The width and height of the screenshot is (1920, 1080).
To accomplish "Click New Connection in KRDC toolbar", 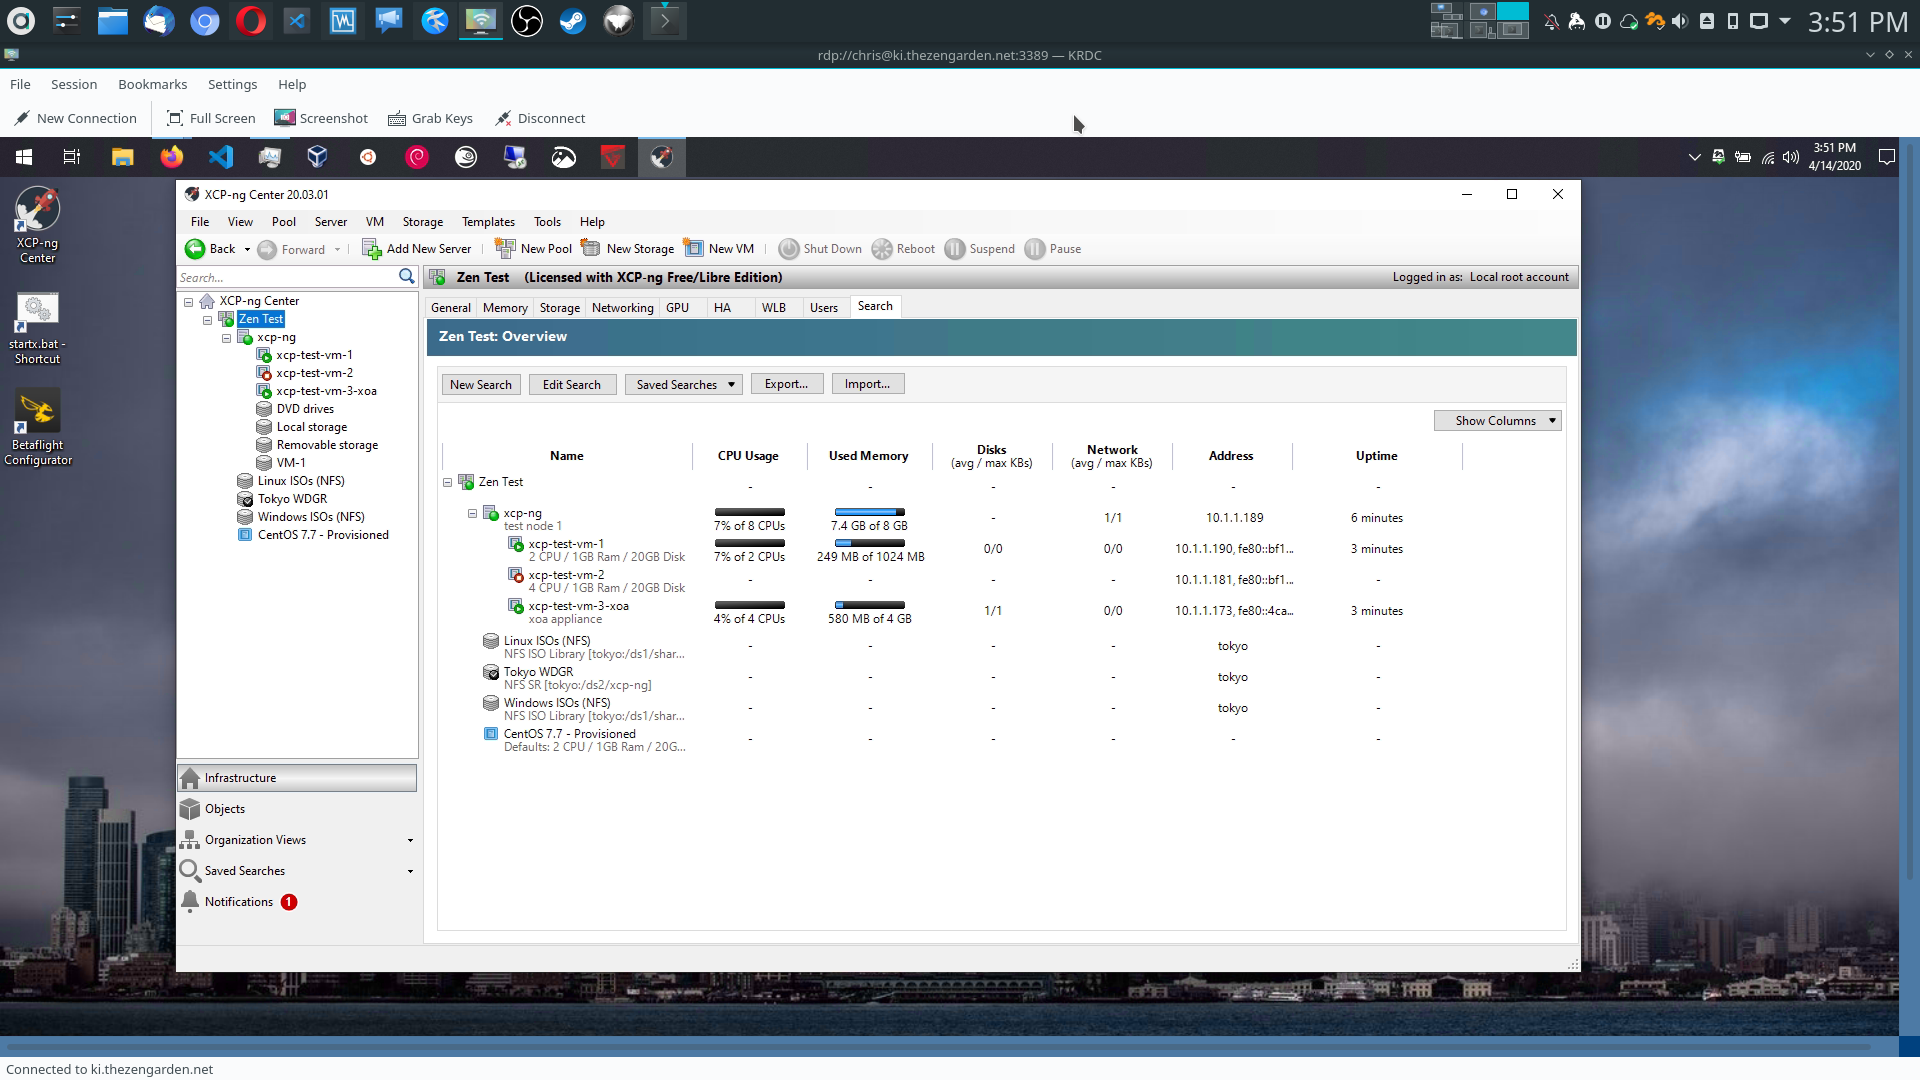I will coord(76,118).
